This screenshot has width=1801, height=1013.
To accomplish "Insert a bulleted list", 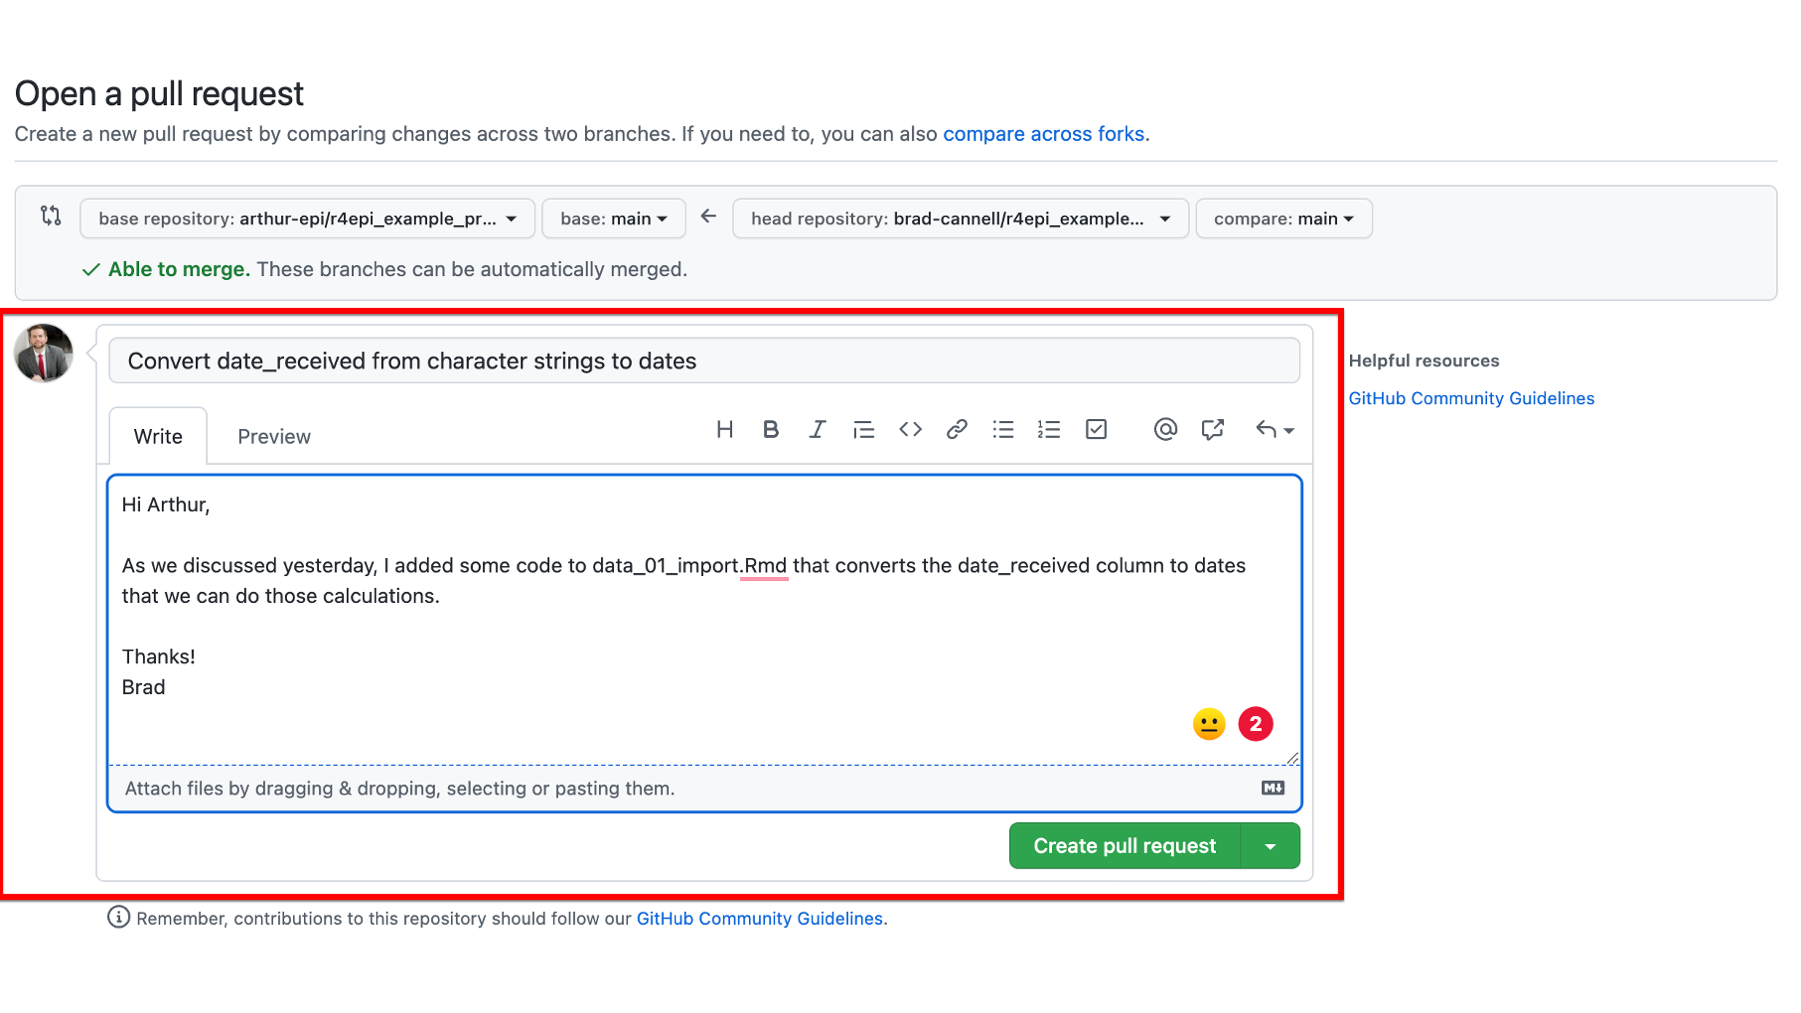I will click(1003, 430).
